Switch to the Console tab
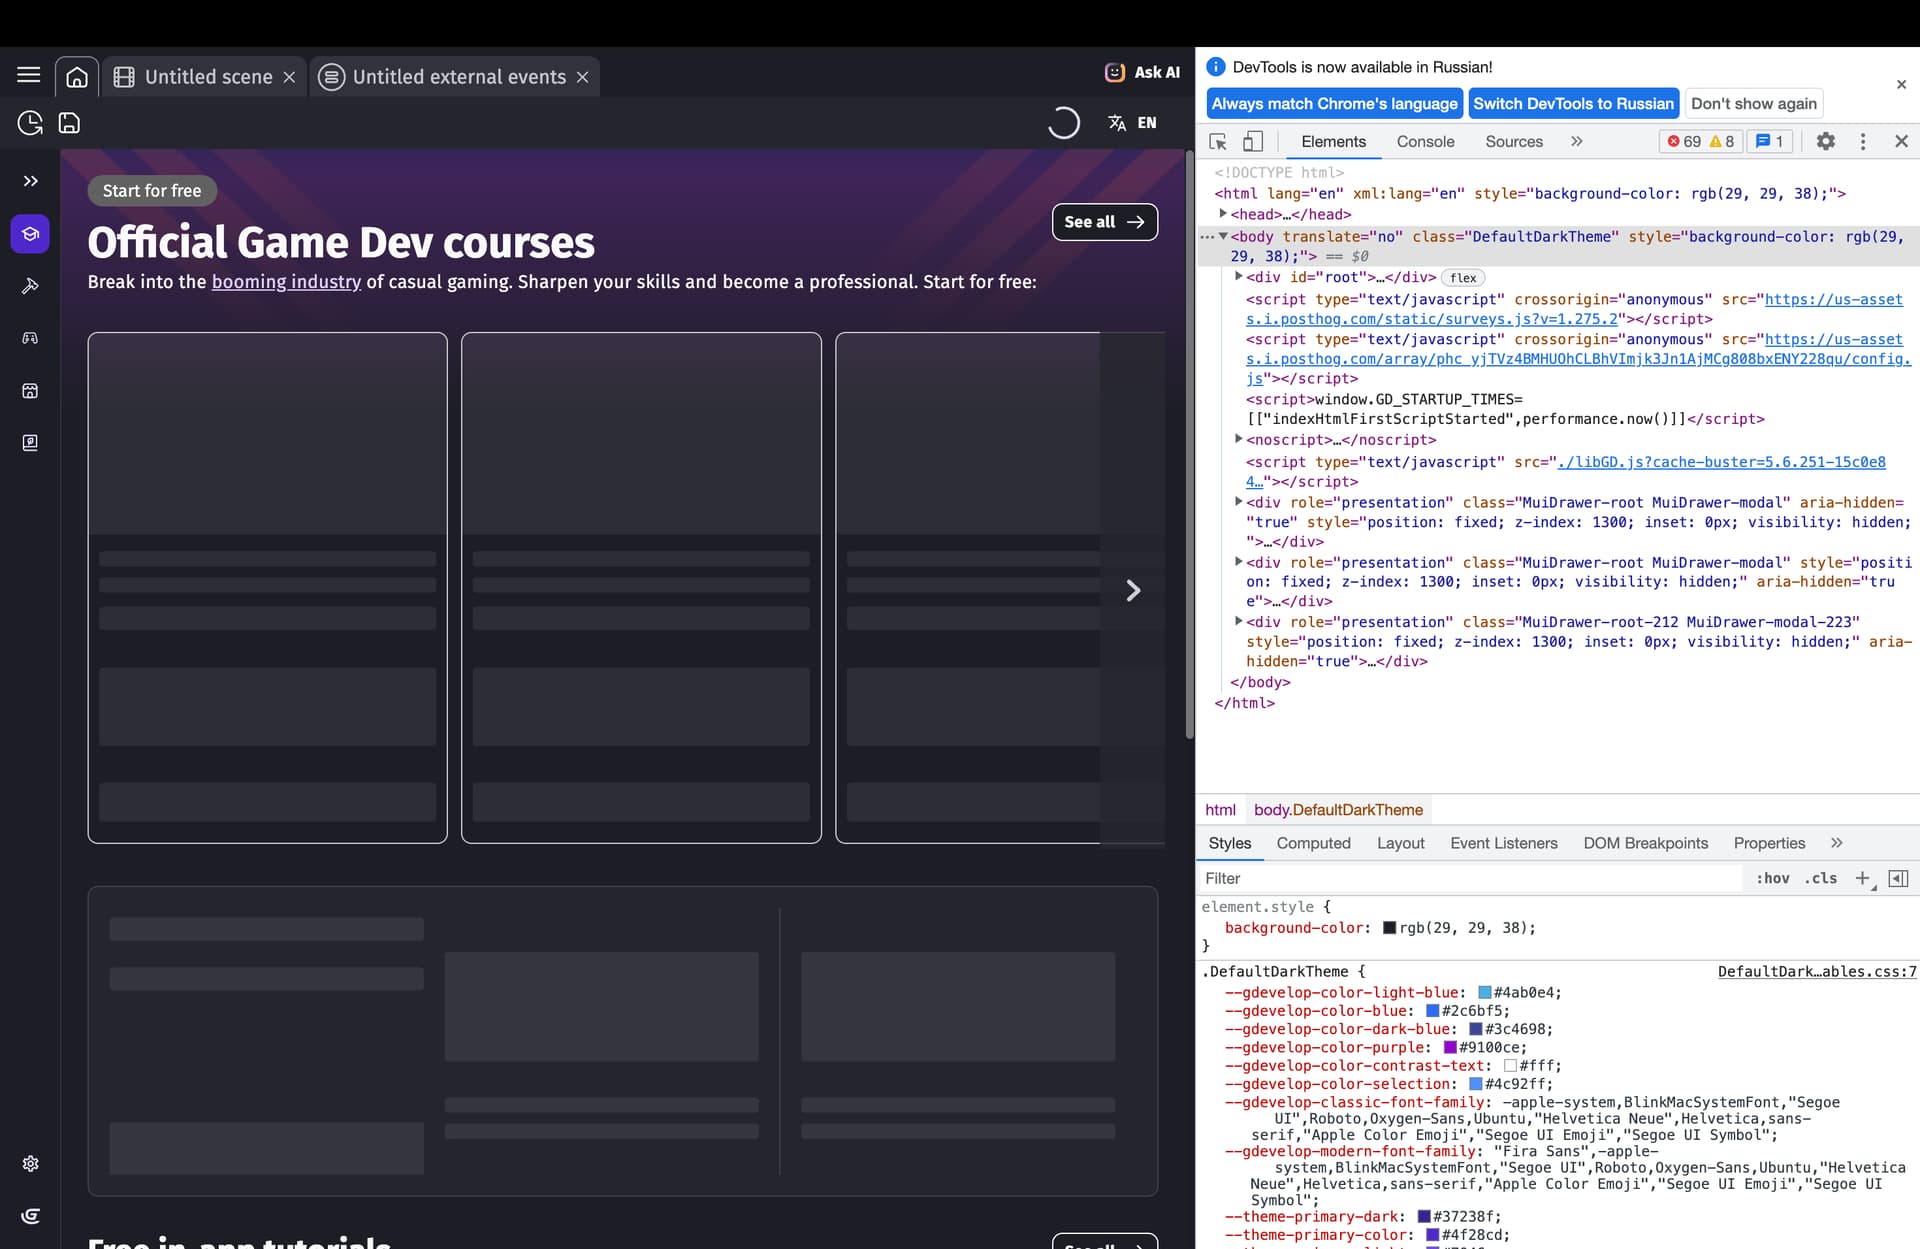 pyautogui.click(x=1425, y=141)
